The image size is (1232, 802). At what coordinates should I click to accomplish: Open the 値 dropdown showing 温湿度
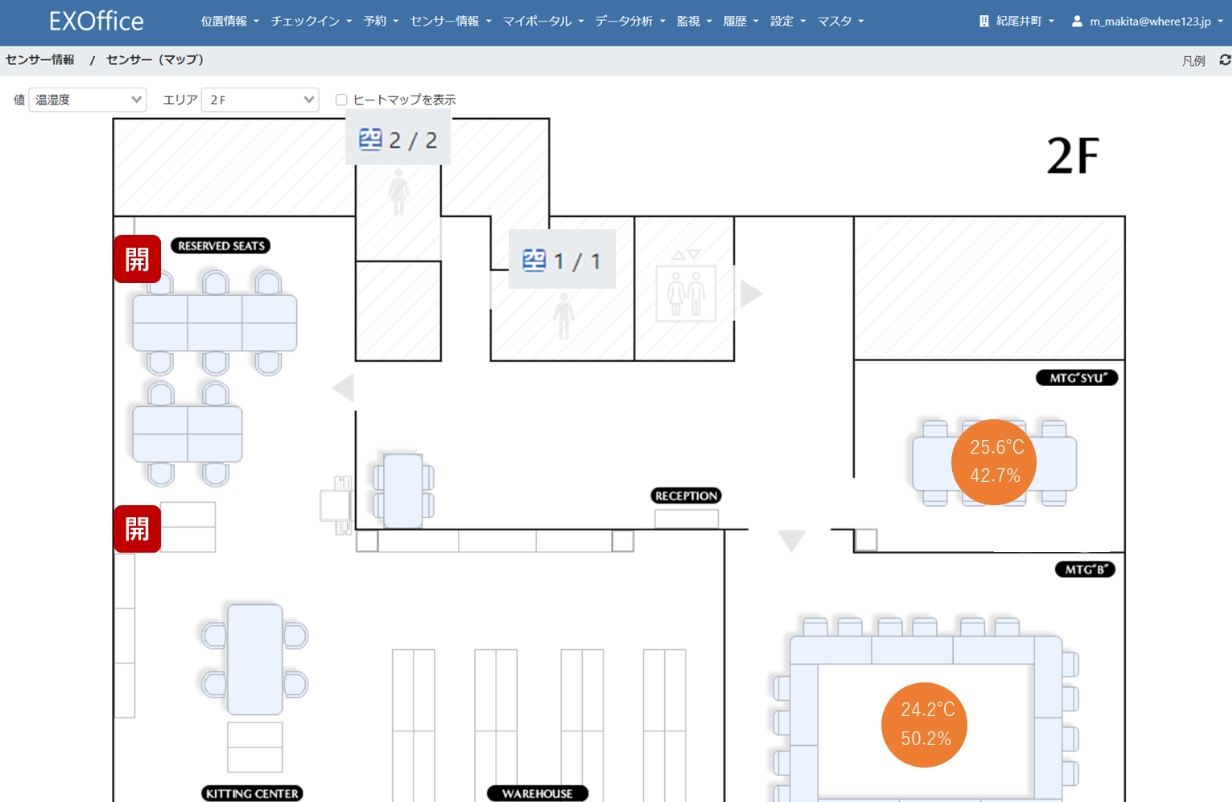pyautogui.click(x=87, y=100)
